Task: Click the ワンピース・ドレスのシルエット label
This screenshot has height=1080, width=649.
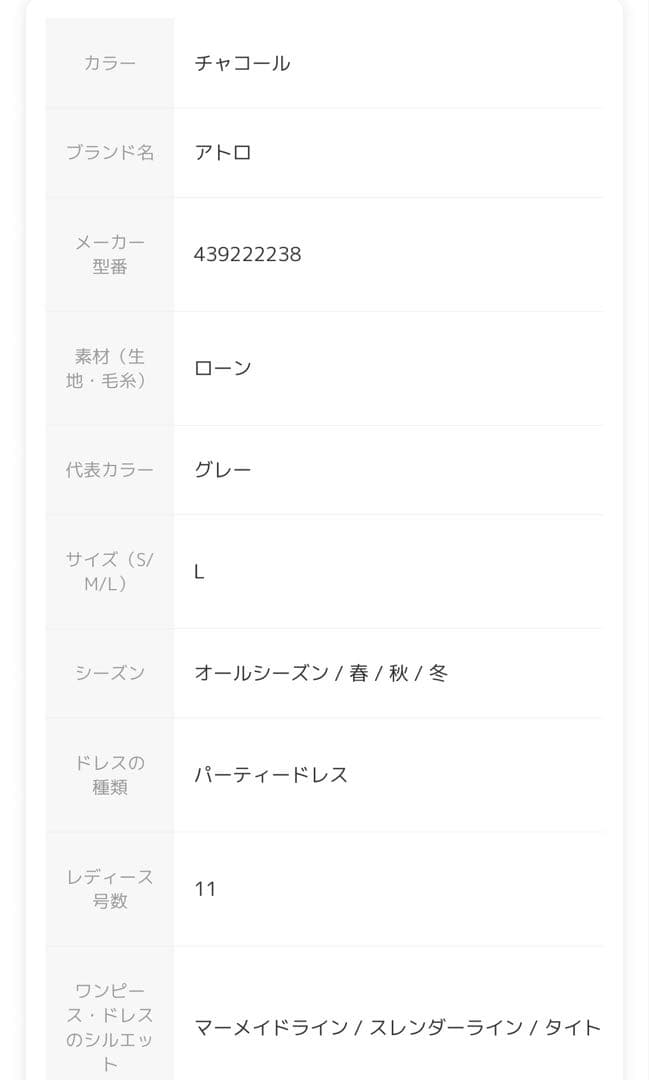Action: pyautogui.click(x=110, y=1027)
